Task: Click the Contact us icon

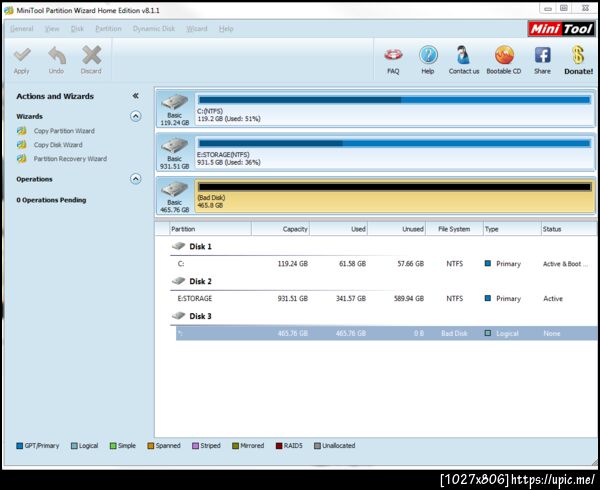Action: click(x=463, y=55)
